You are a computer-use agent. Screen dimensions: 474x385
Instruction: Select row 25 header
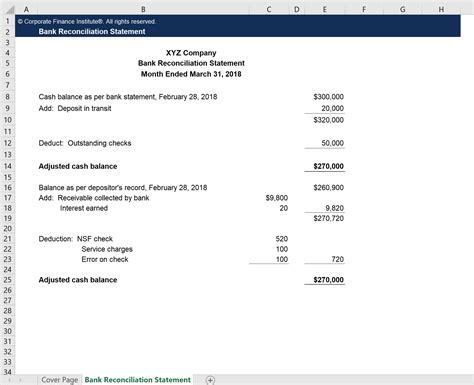[7, 280]
